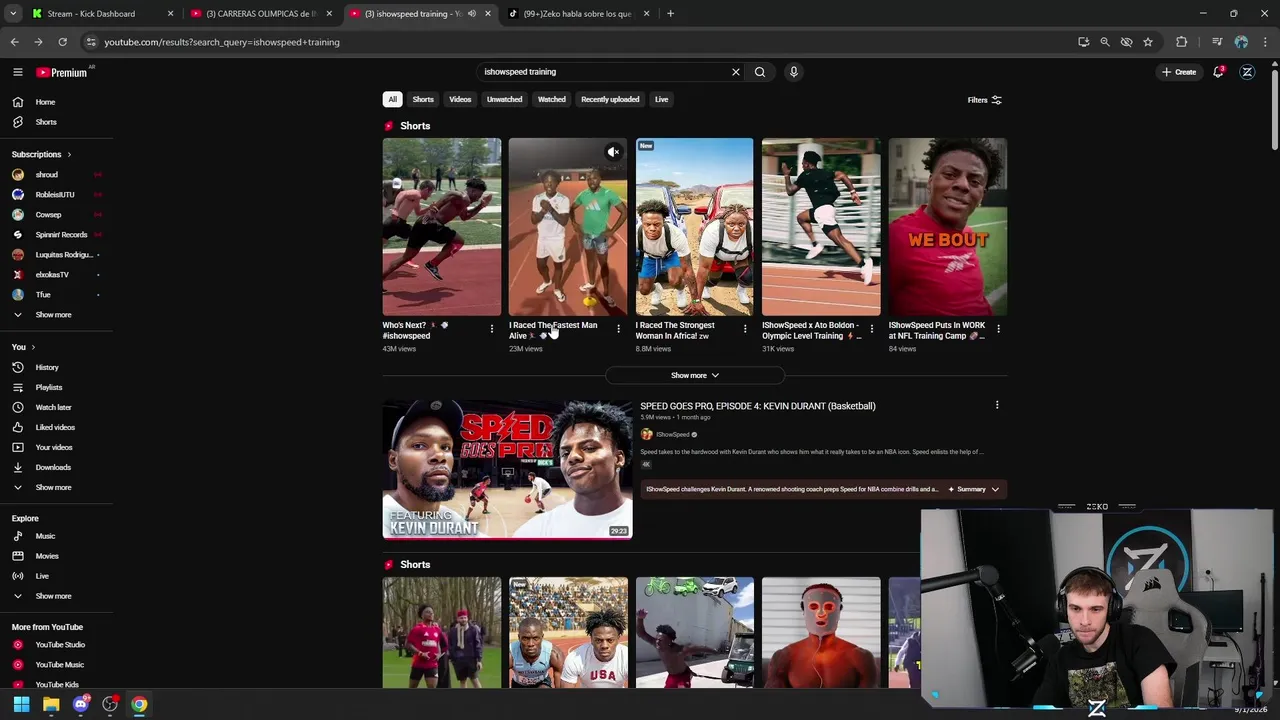The width and height of the screenshot is (1280, 720).
Task: Open the Filters panel
Action: click(984, 100)
